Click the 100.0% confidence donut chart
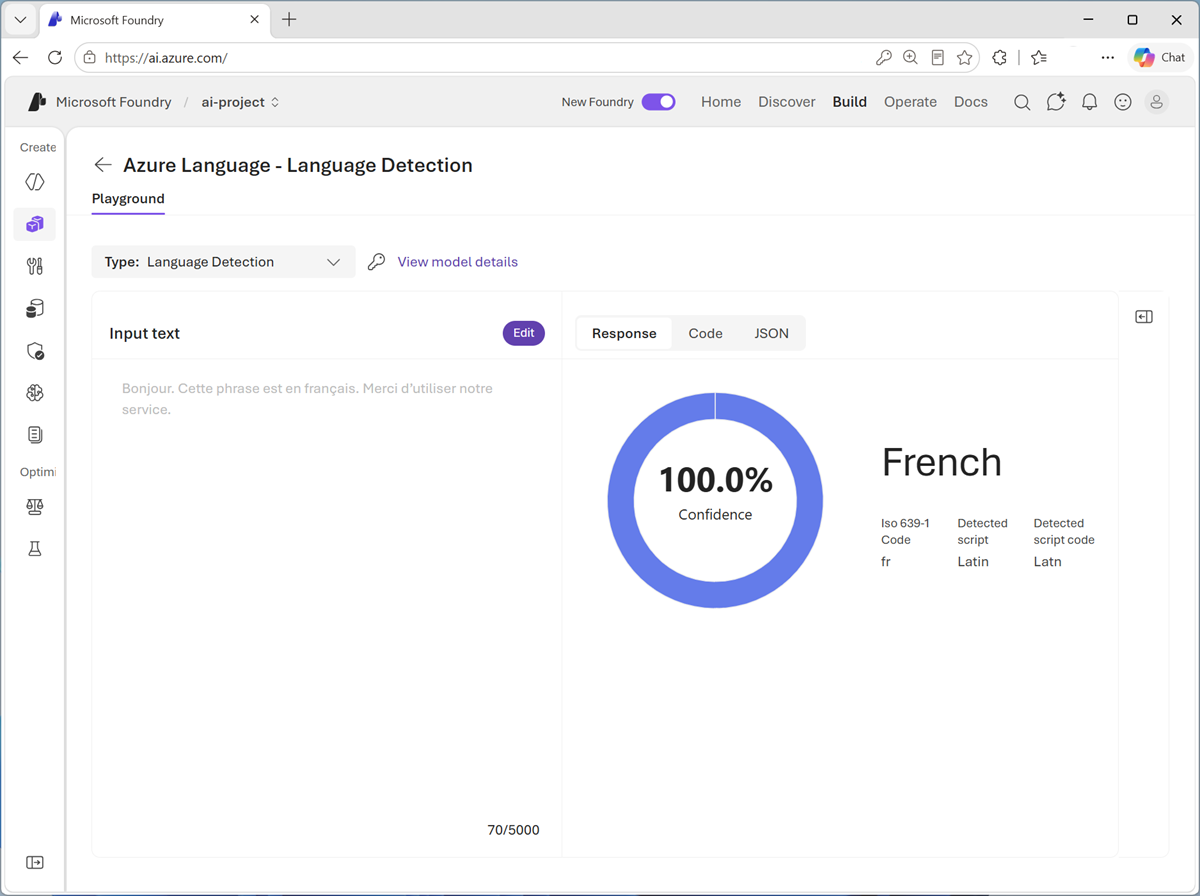The height and width of the screenshot is (896, 1200). 715,500
